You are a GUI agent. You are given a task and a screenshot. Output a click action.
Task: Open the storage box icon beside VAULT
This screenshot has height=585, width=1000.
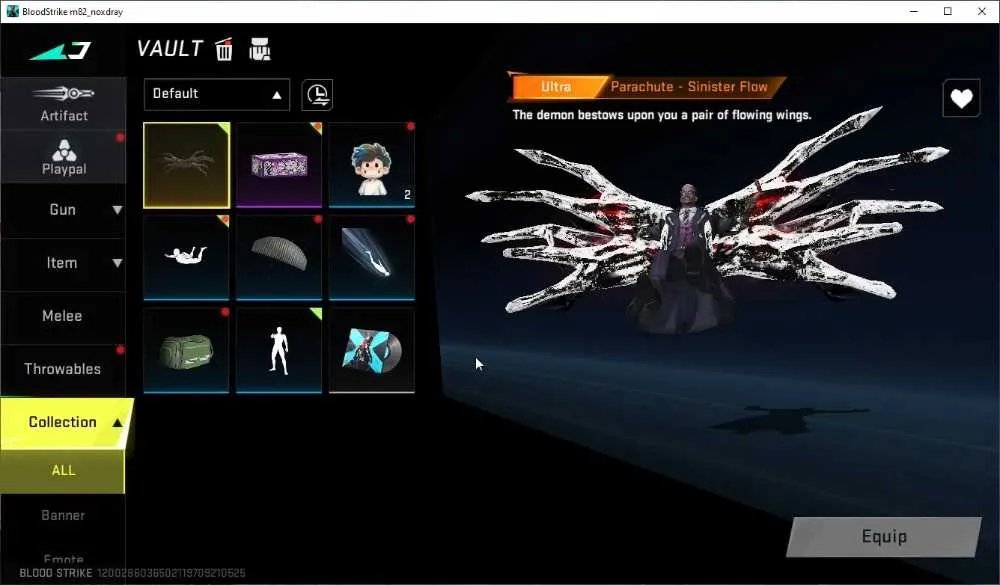260,49
